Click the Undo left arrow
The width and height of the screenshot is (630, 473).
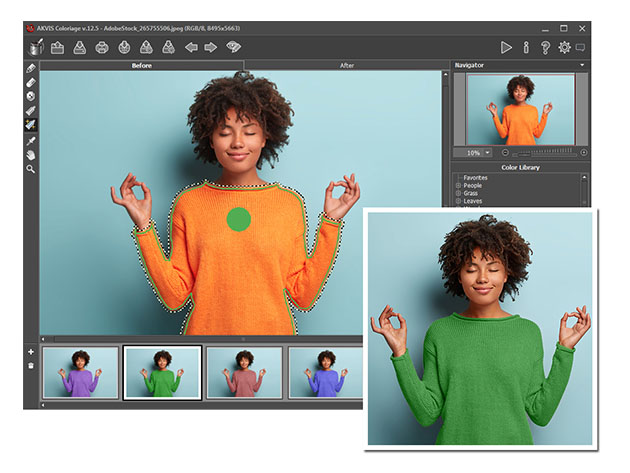(x=190, y=47)
